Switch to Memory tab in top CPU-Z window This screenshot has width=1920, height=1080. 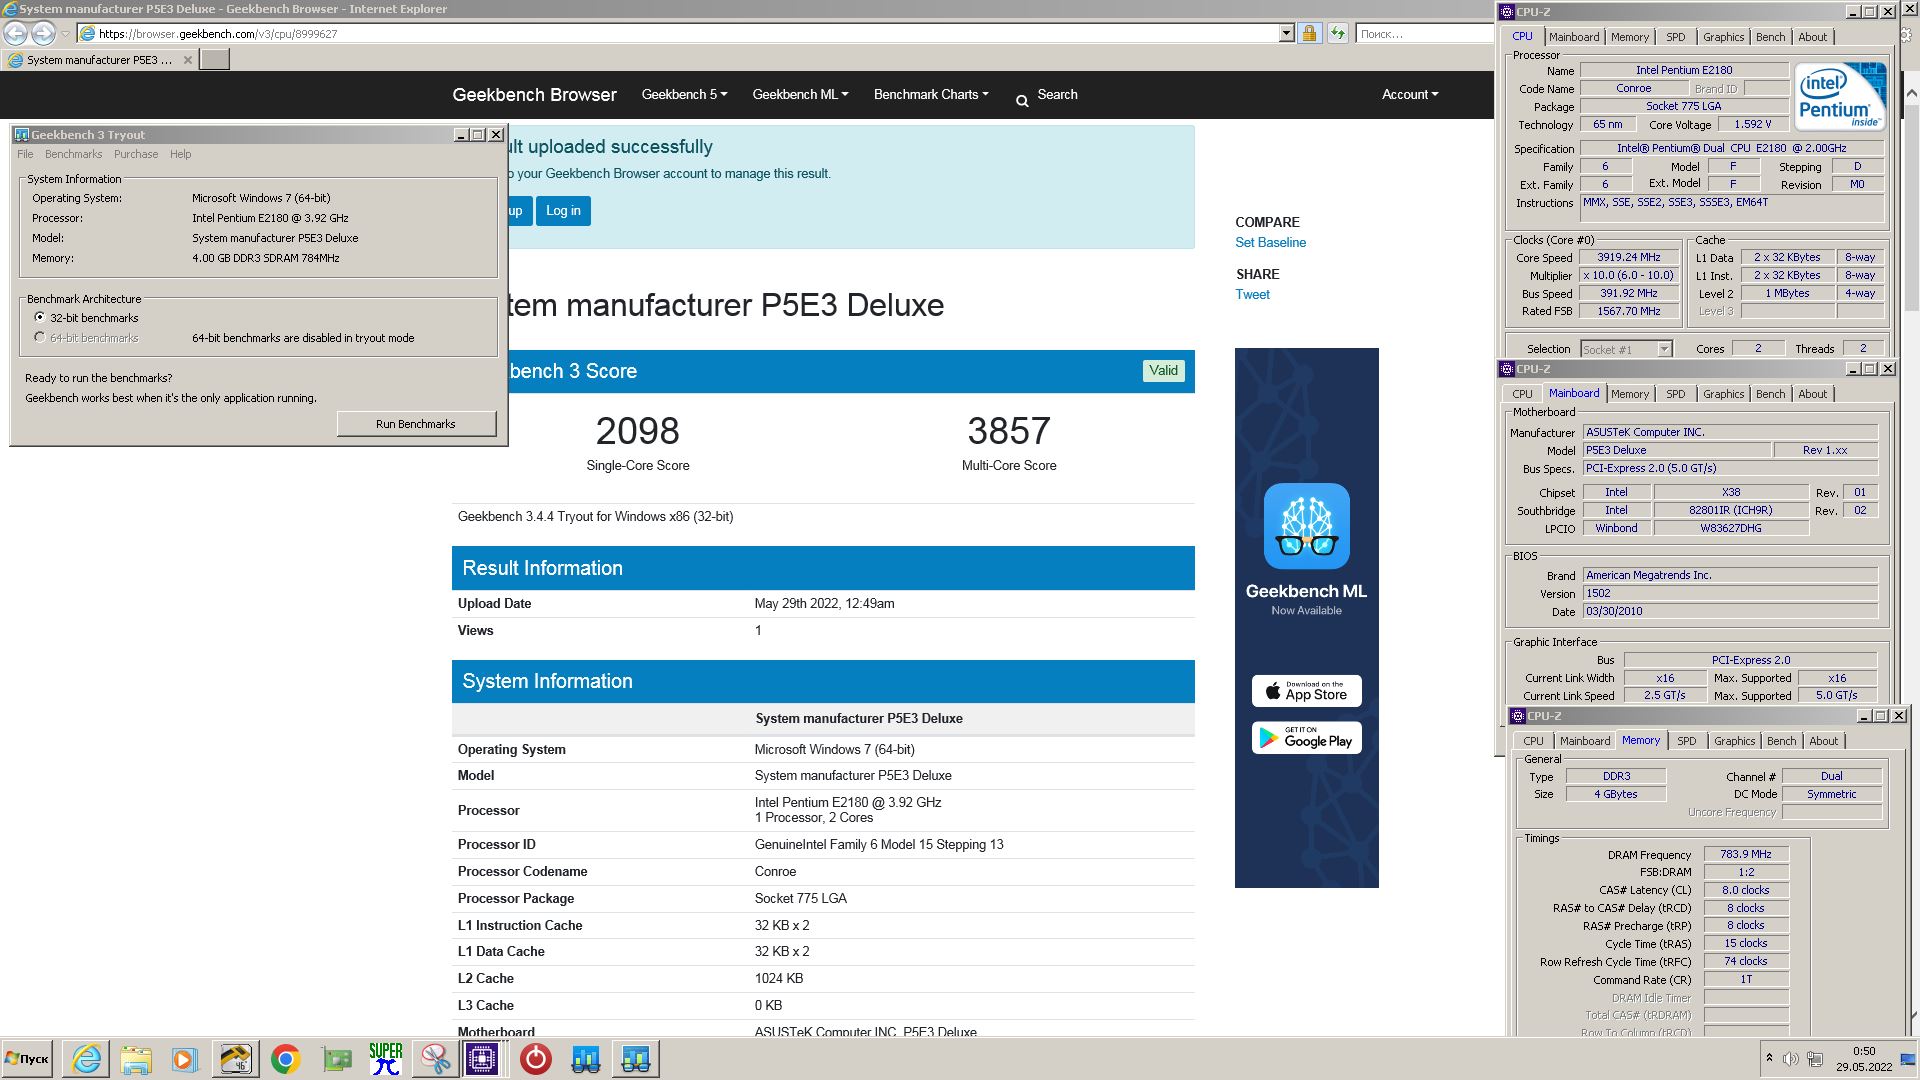coord(1630,37)
